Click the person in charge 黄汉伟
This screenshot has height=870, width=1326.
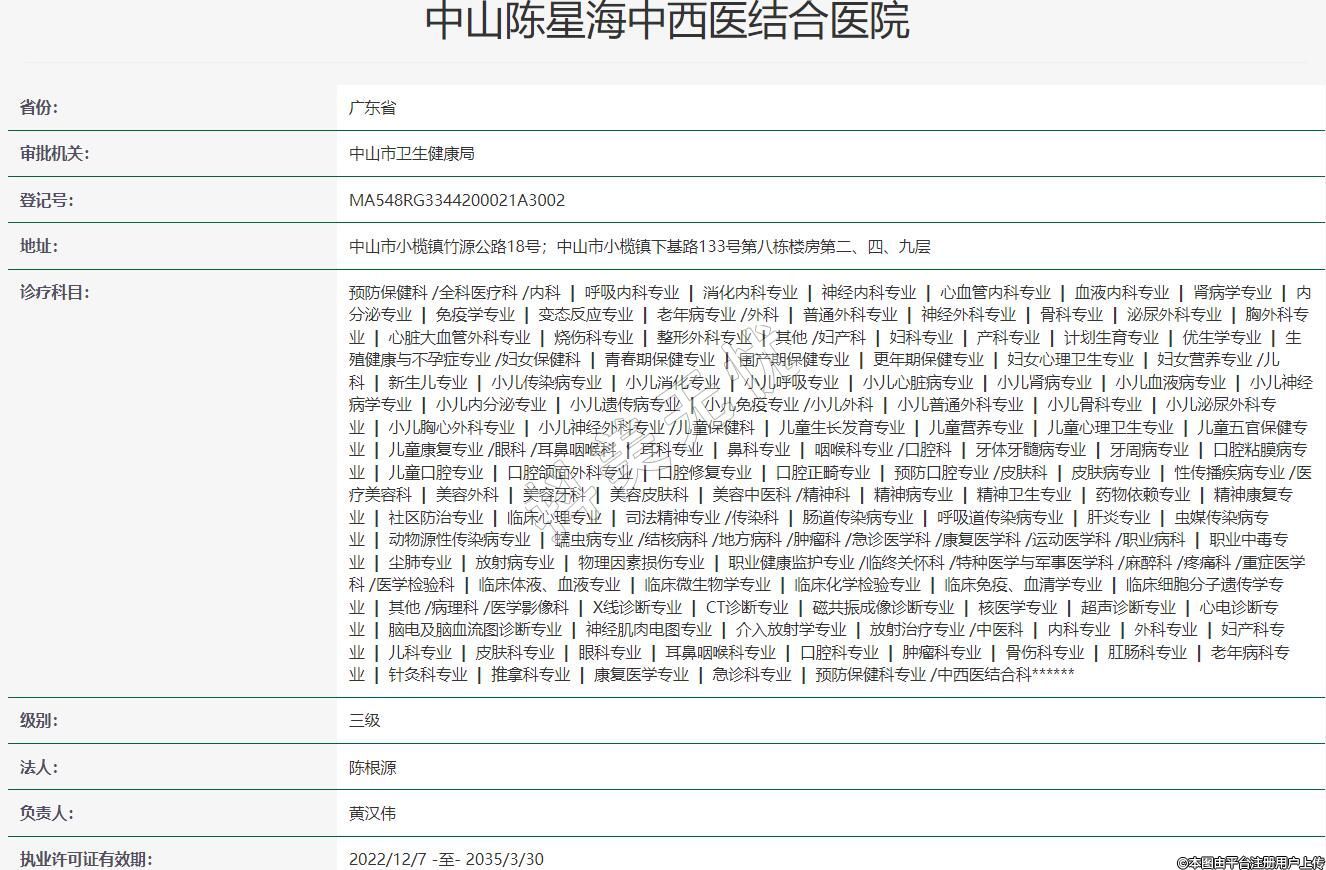[x=372, y=813]
